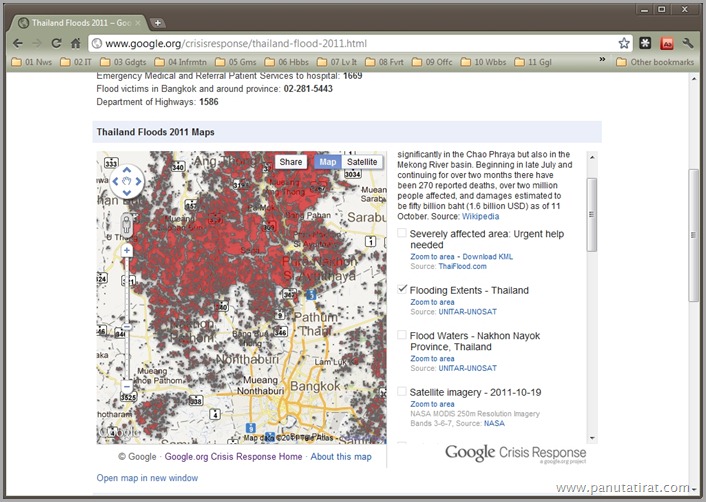Zoom to area for Severely affected area

[x=432, y=257]
